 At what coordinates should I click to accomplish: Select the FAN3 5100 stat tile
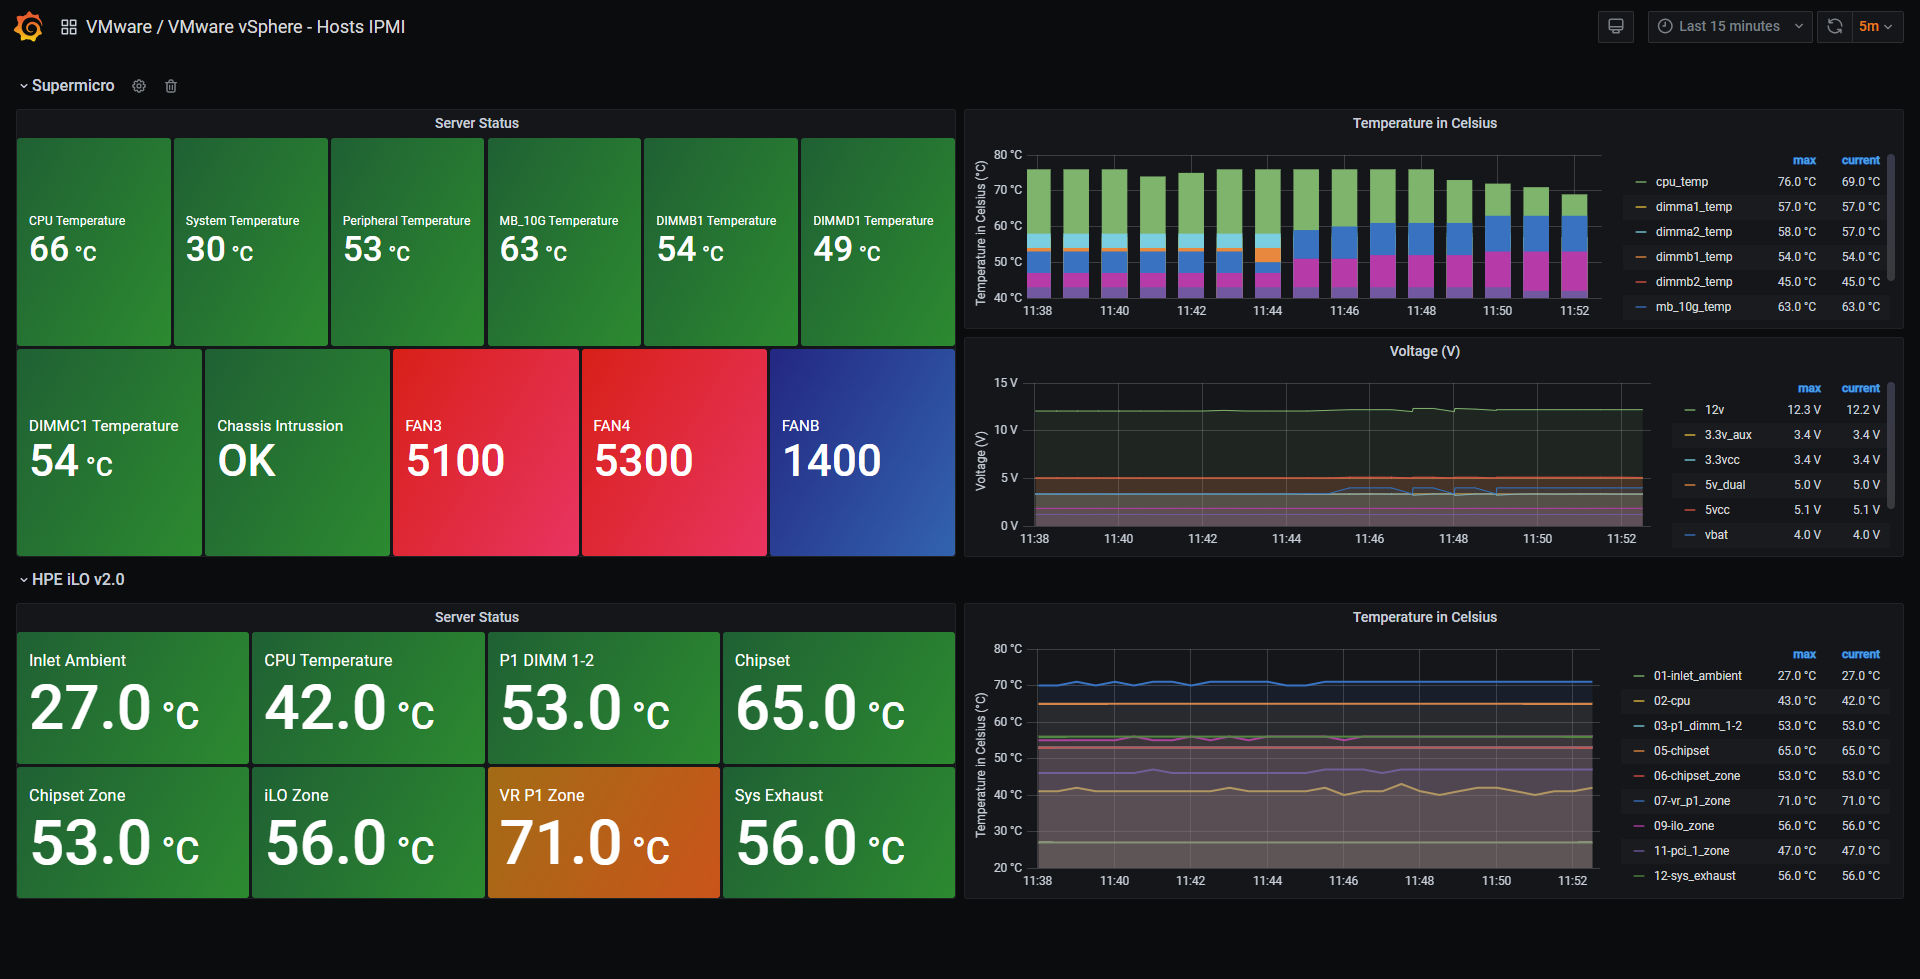[x=486, y=452]
